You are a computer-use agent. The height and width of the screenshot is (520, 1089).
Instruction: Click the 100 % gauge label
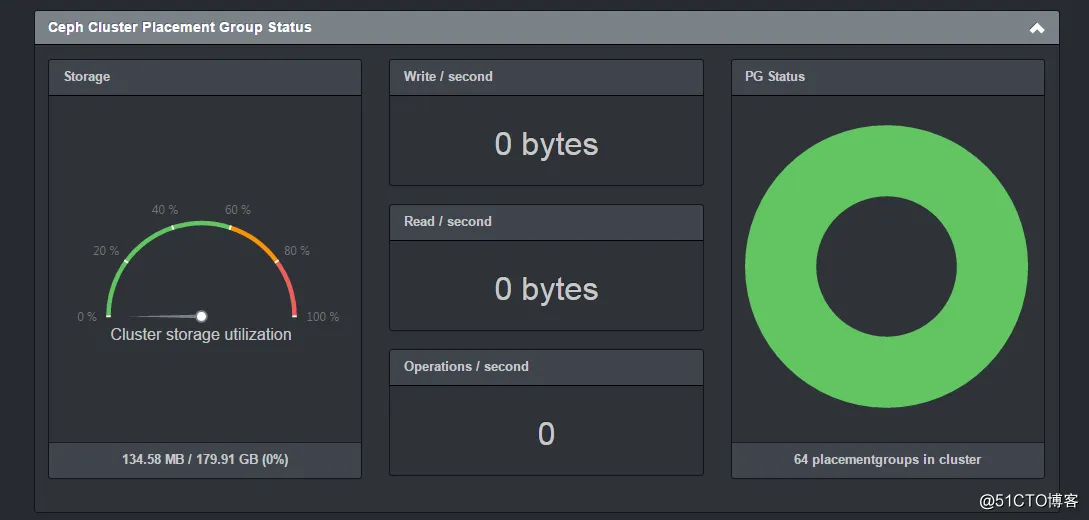(x=323, y=317)
